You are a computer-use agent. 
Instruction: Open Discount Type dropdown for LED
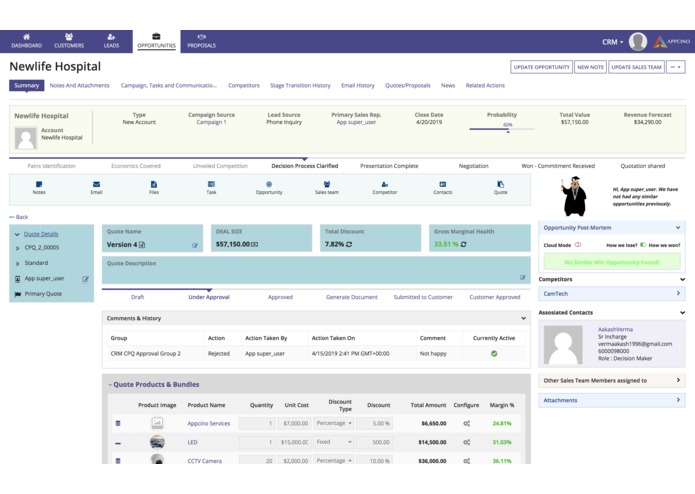[x=334, y=442]
